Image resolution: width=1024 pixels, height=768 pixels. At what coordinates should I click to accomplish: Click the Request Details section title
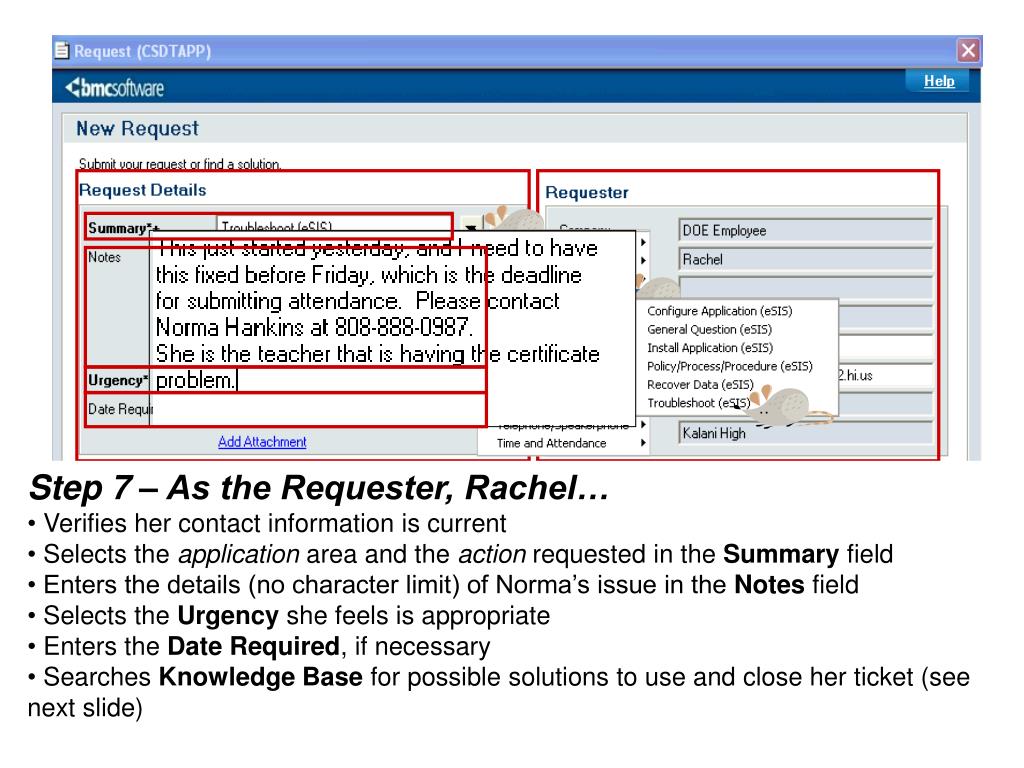[x=142, y=190]
